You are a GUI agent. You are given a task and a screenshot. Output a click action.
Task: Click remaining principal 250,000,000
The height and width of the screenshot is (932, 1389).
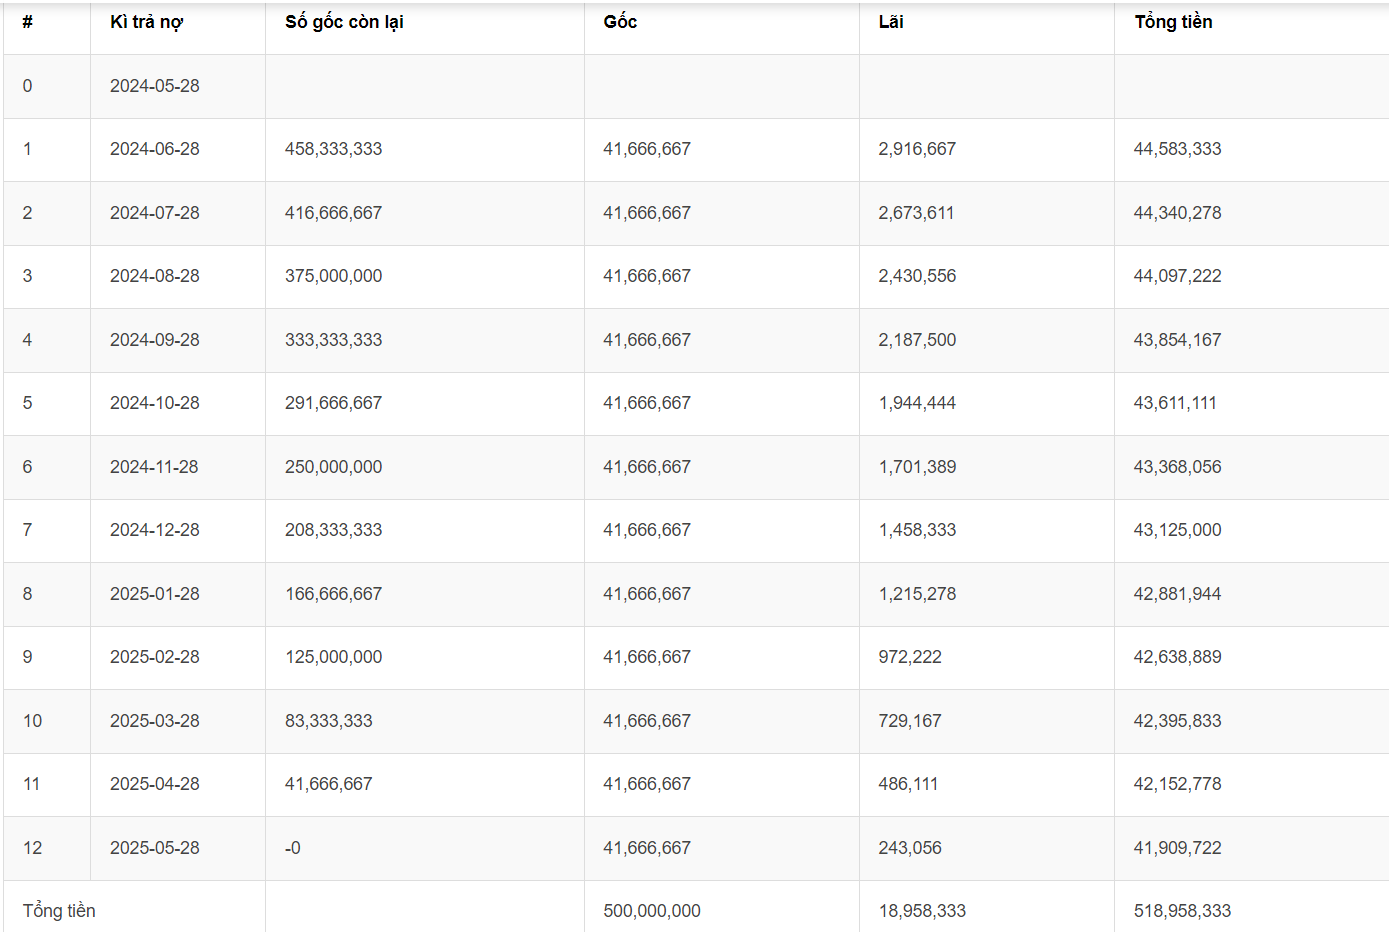point(334,467)
